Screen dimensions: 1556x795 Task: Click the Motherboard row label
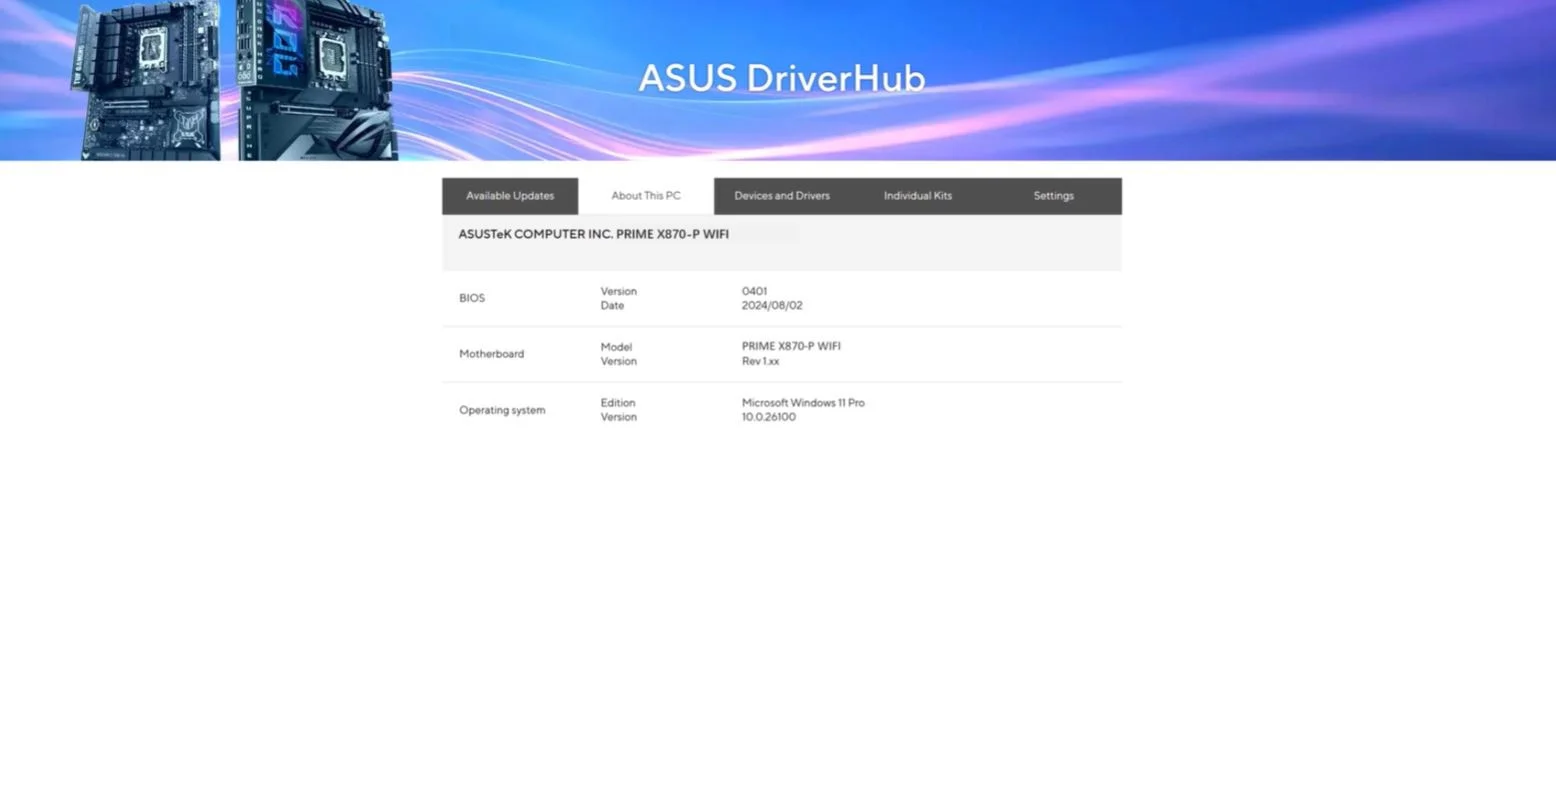pos(491,354)
